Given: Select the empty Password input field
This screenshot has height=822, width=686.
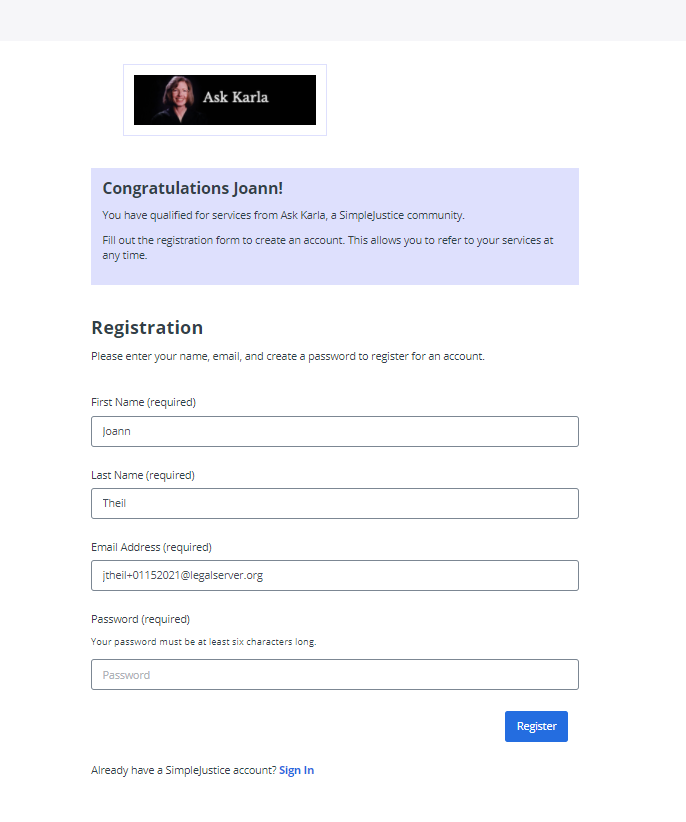Looking at the screenshot, I should pos(335,675).
